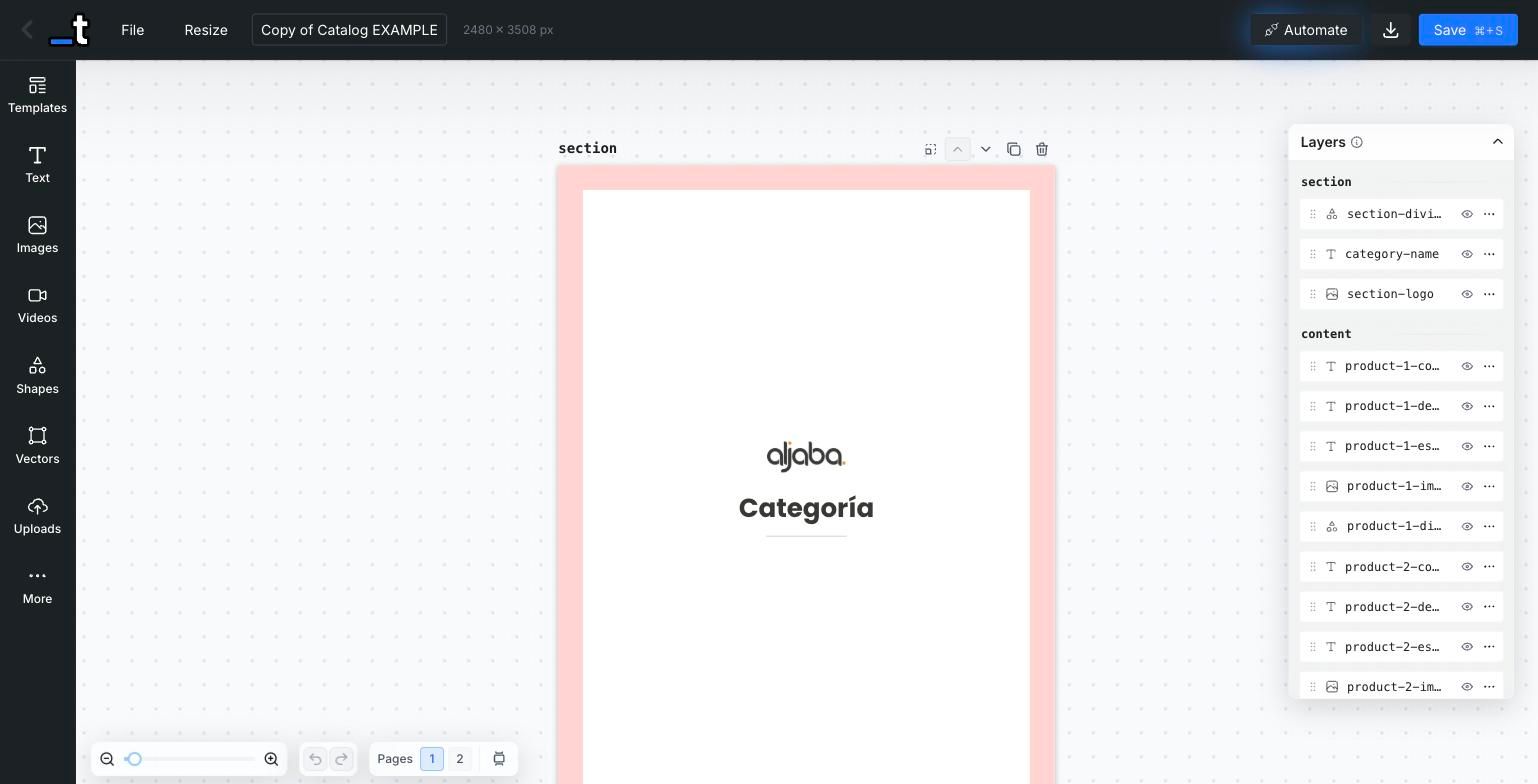Screen dimensions: 1538x784
Task: Click the zoom slider handle
Action: 133,759
